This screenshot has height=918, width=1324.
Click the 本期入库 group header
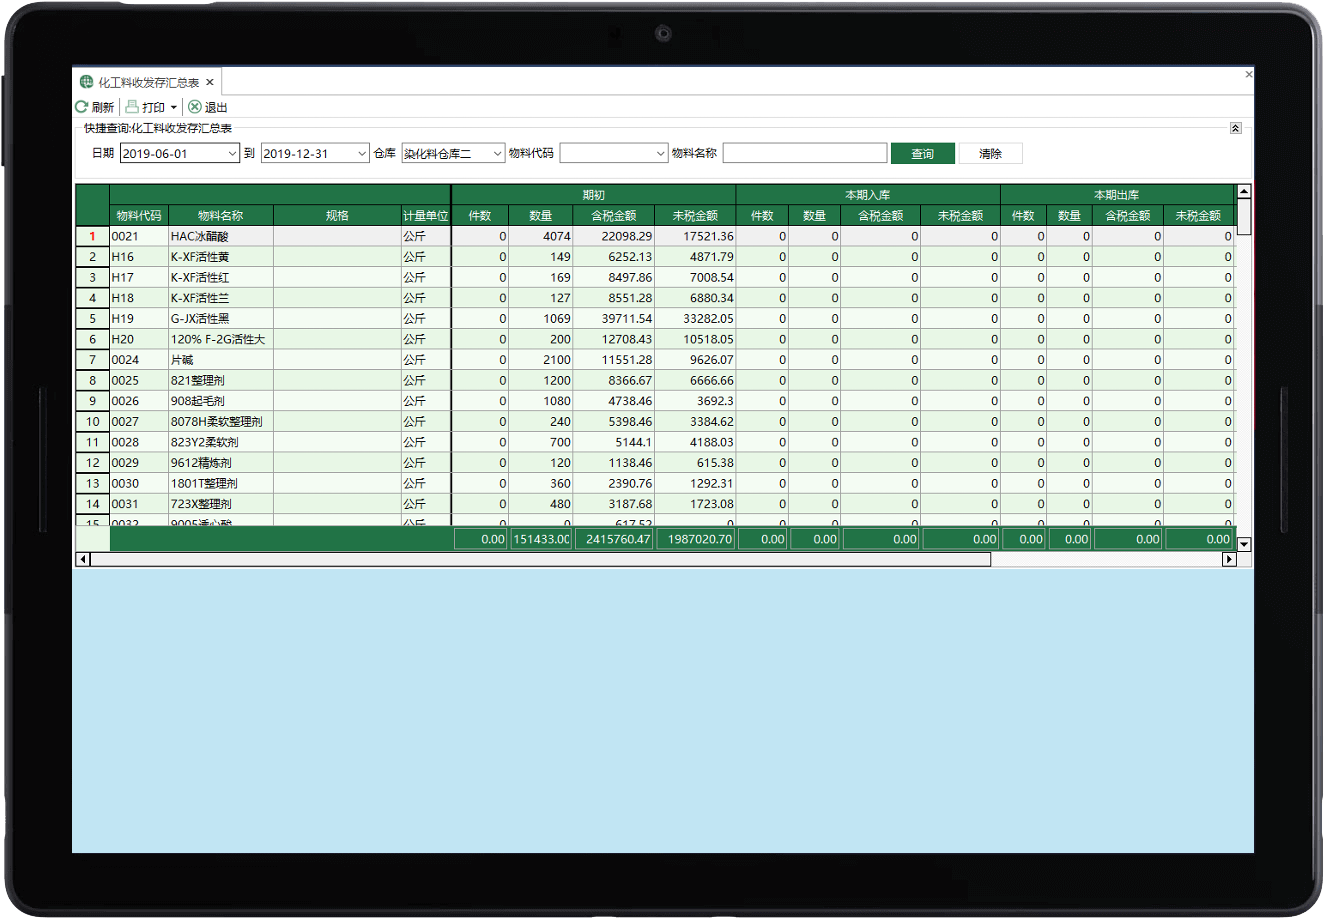tap(868, 195)
